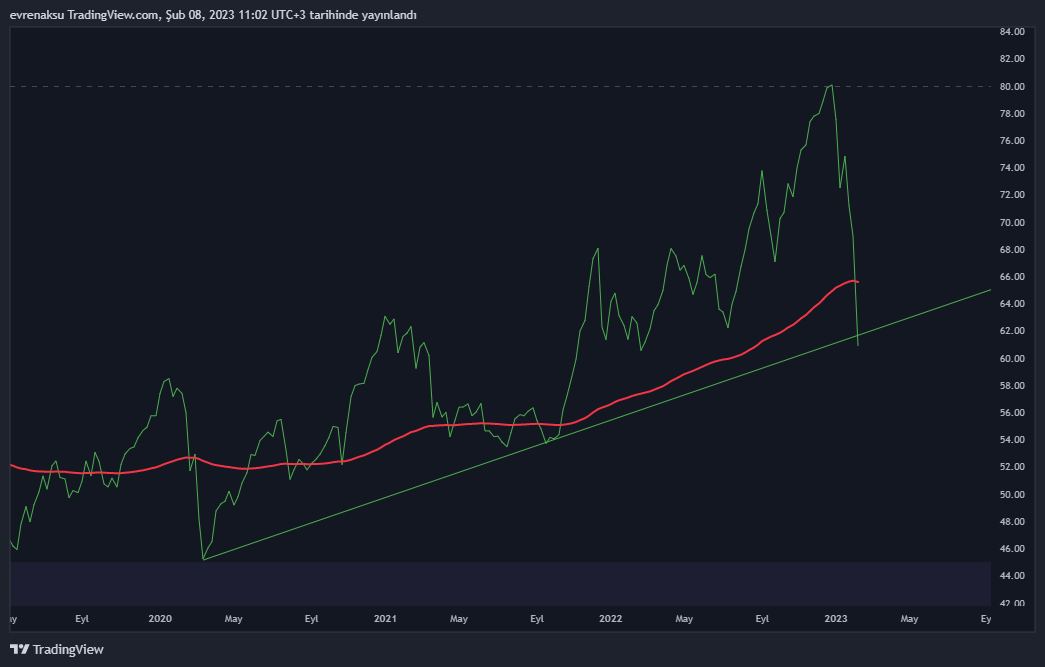This screenshot has height=667, width=1045.
Task: Click the 68.00 price axis label
Action: click(1012, 249)
